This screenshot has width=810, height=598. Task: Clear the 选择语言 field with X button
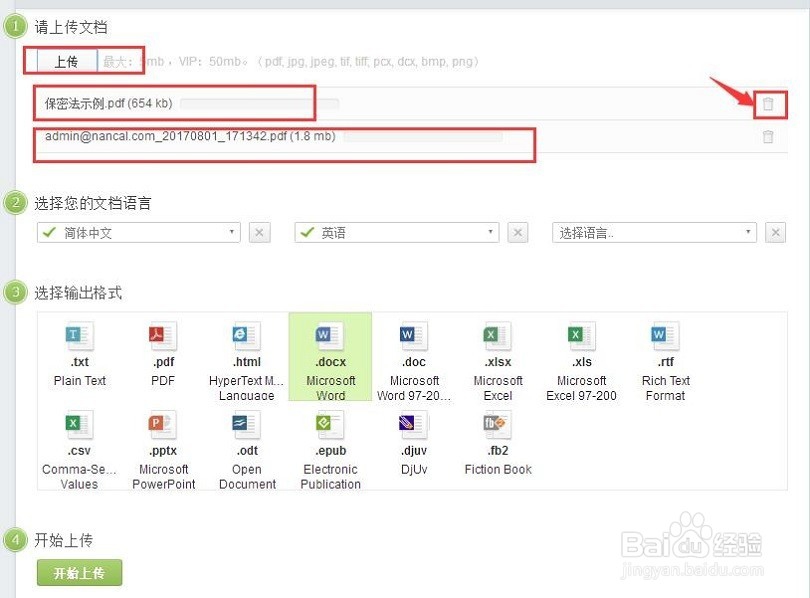coord(775,233)
